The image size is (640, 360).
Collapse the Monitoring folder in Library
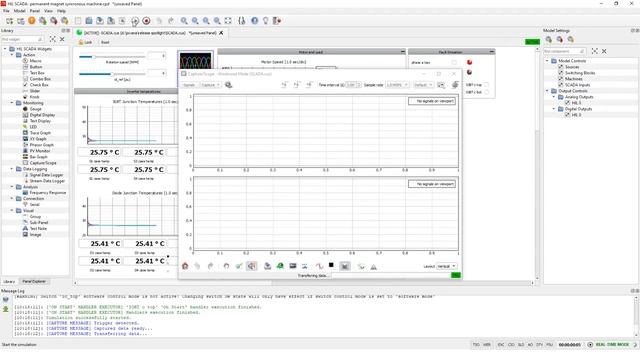tap(12, 103)
